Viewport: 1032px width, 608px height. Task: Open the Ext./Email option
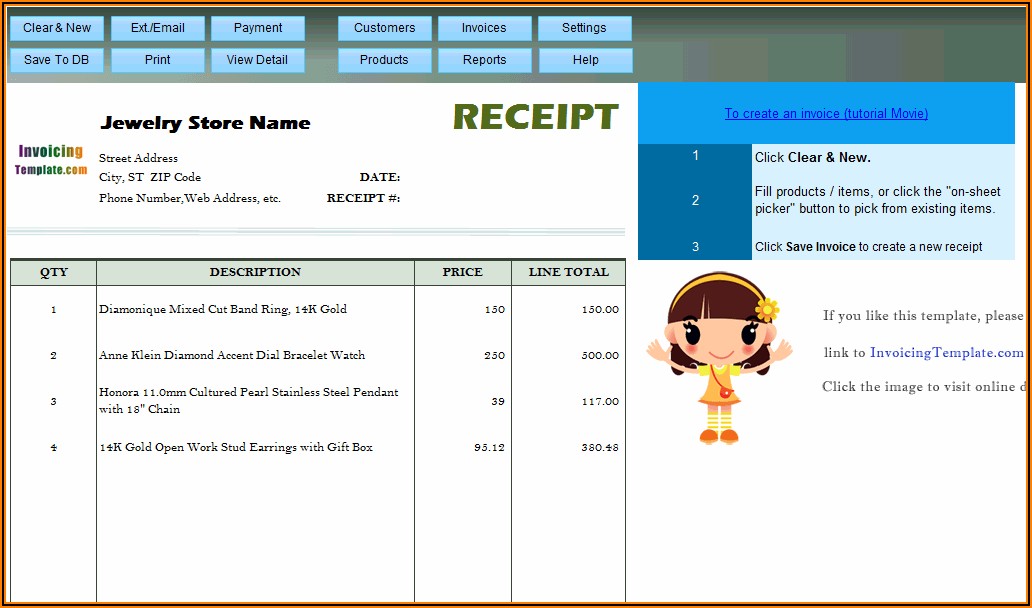pyautogui.click(x=158, y=28)
